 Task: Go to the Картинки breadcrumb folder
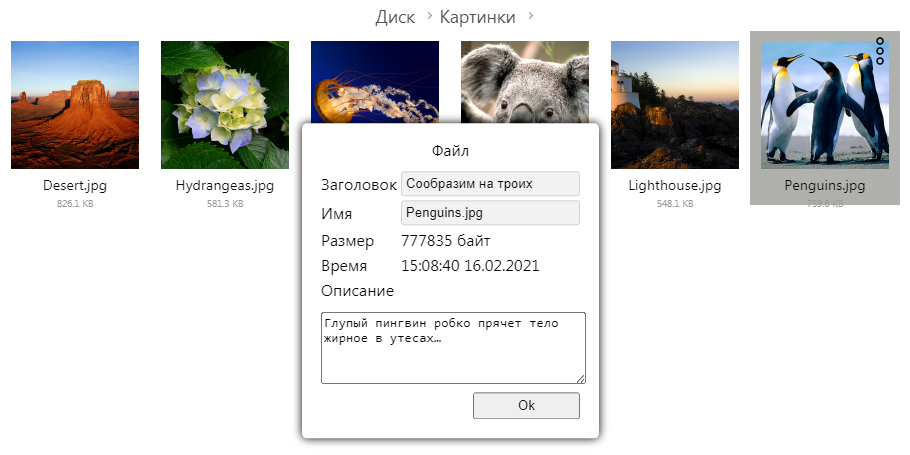coord(478,17)
